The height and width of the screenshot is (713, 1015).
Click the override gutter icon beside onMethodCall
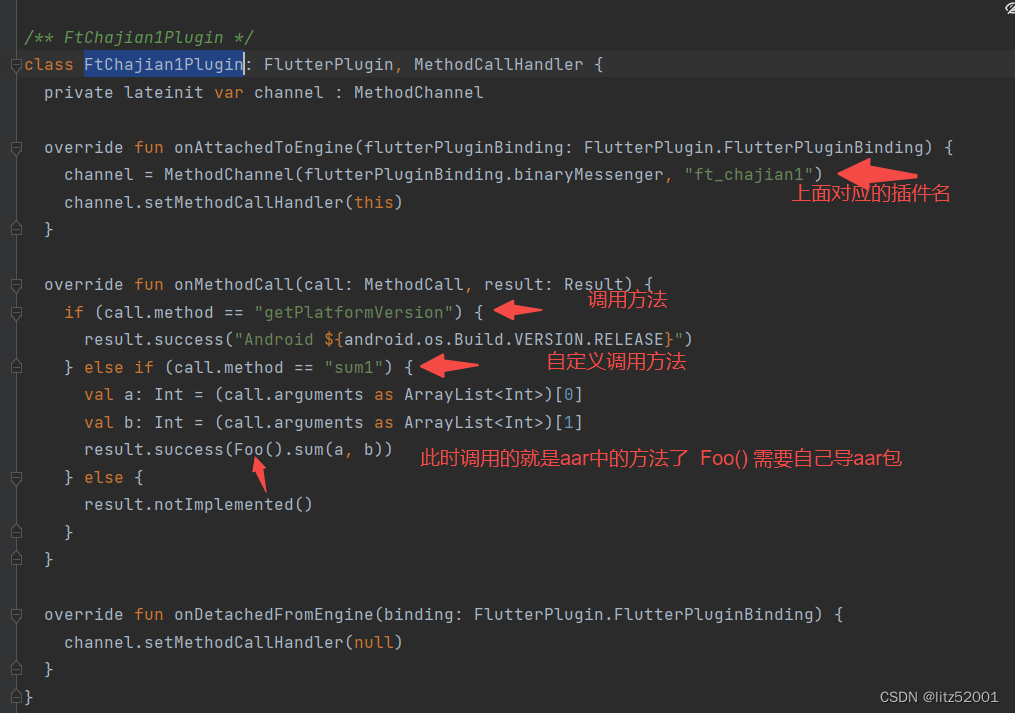click(15, 284)
